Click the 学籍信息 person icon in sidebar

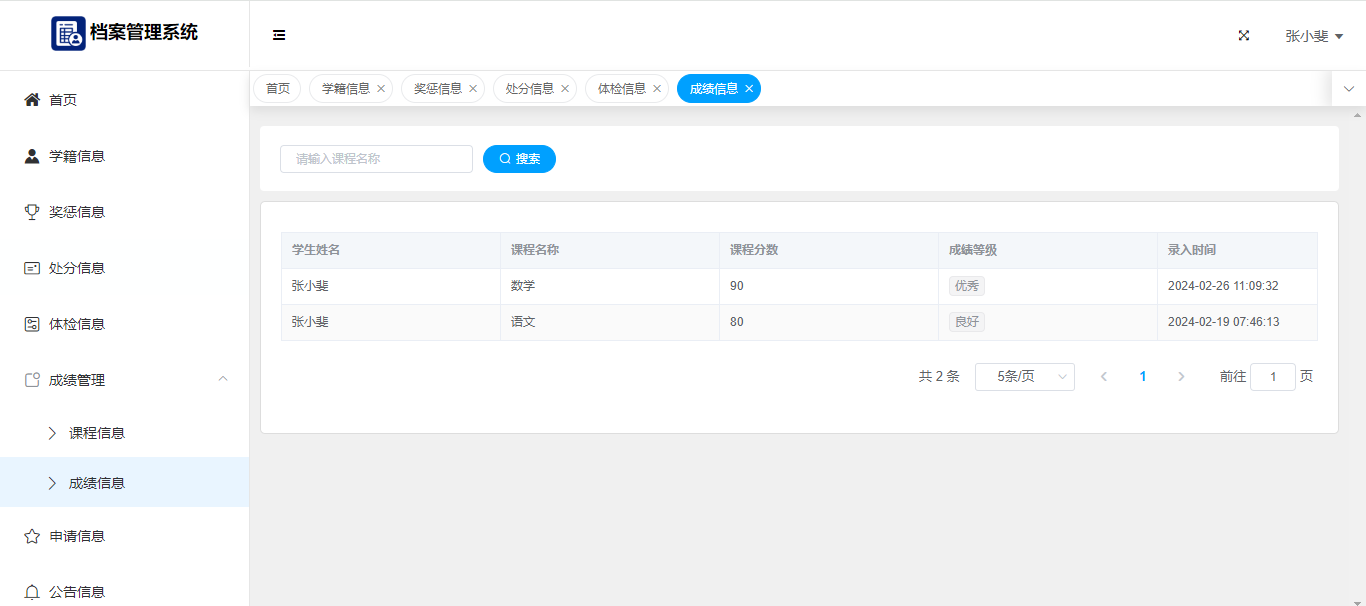click(32, 156)
